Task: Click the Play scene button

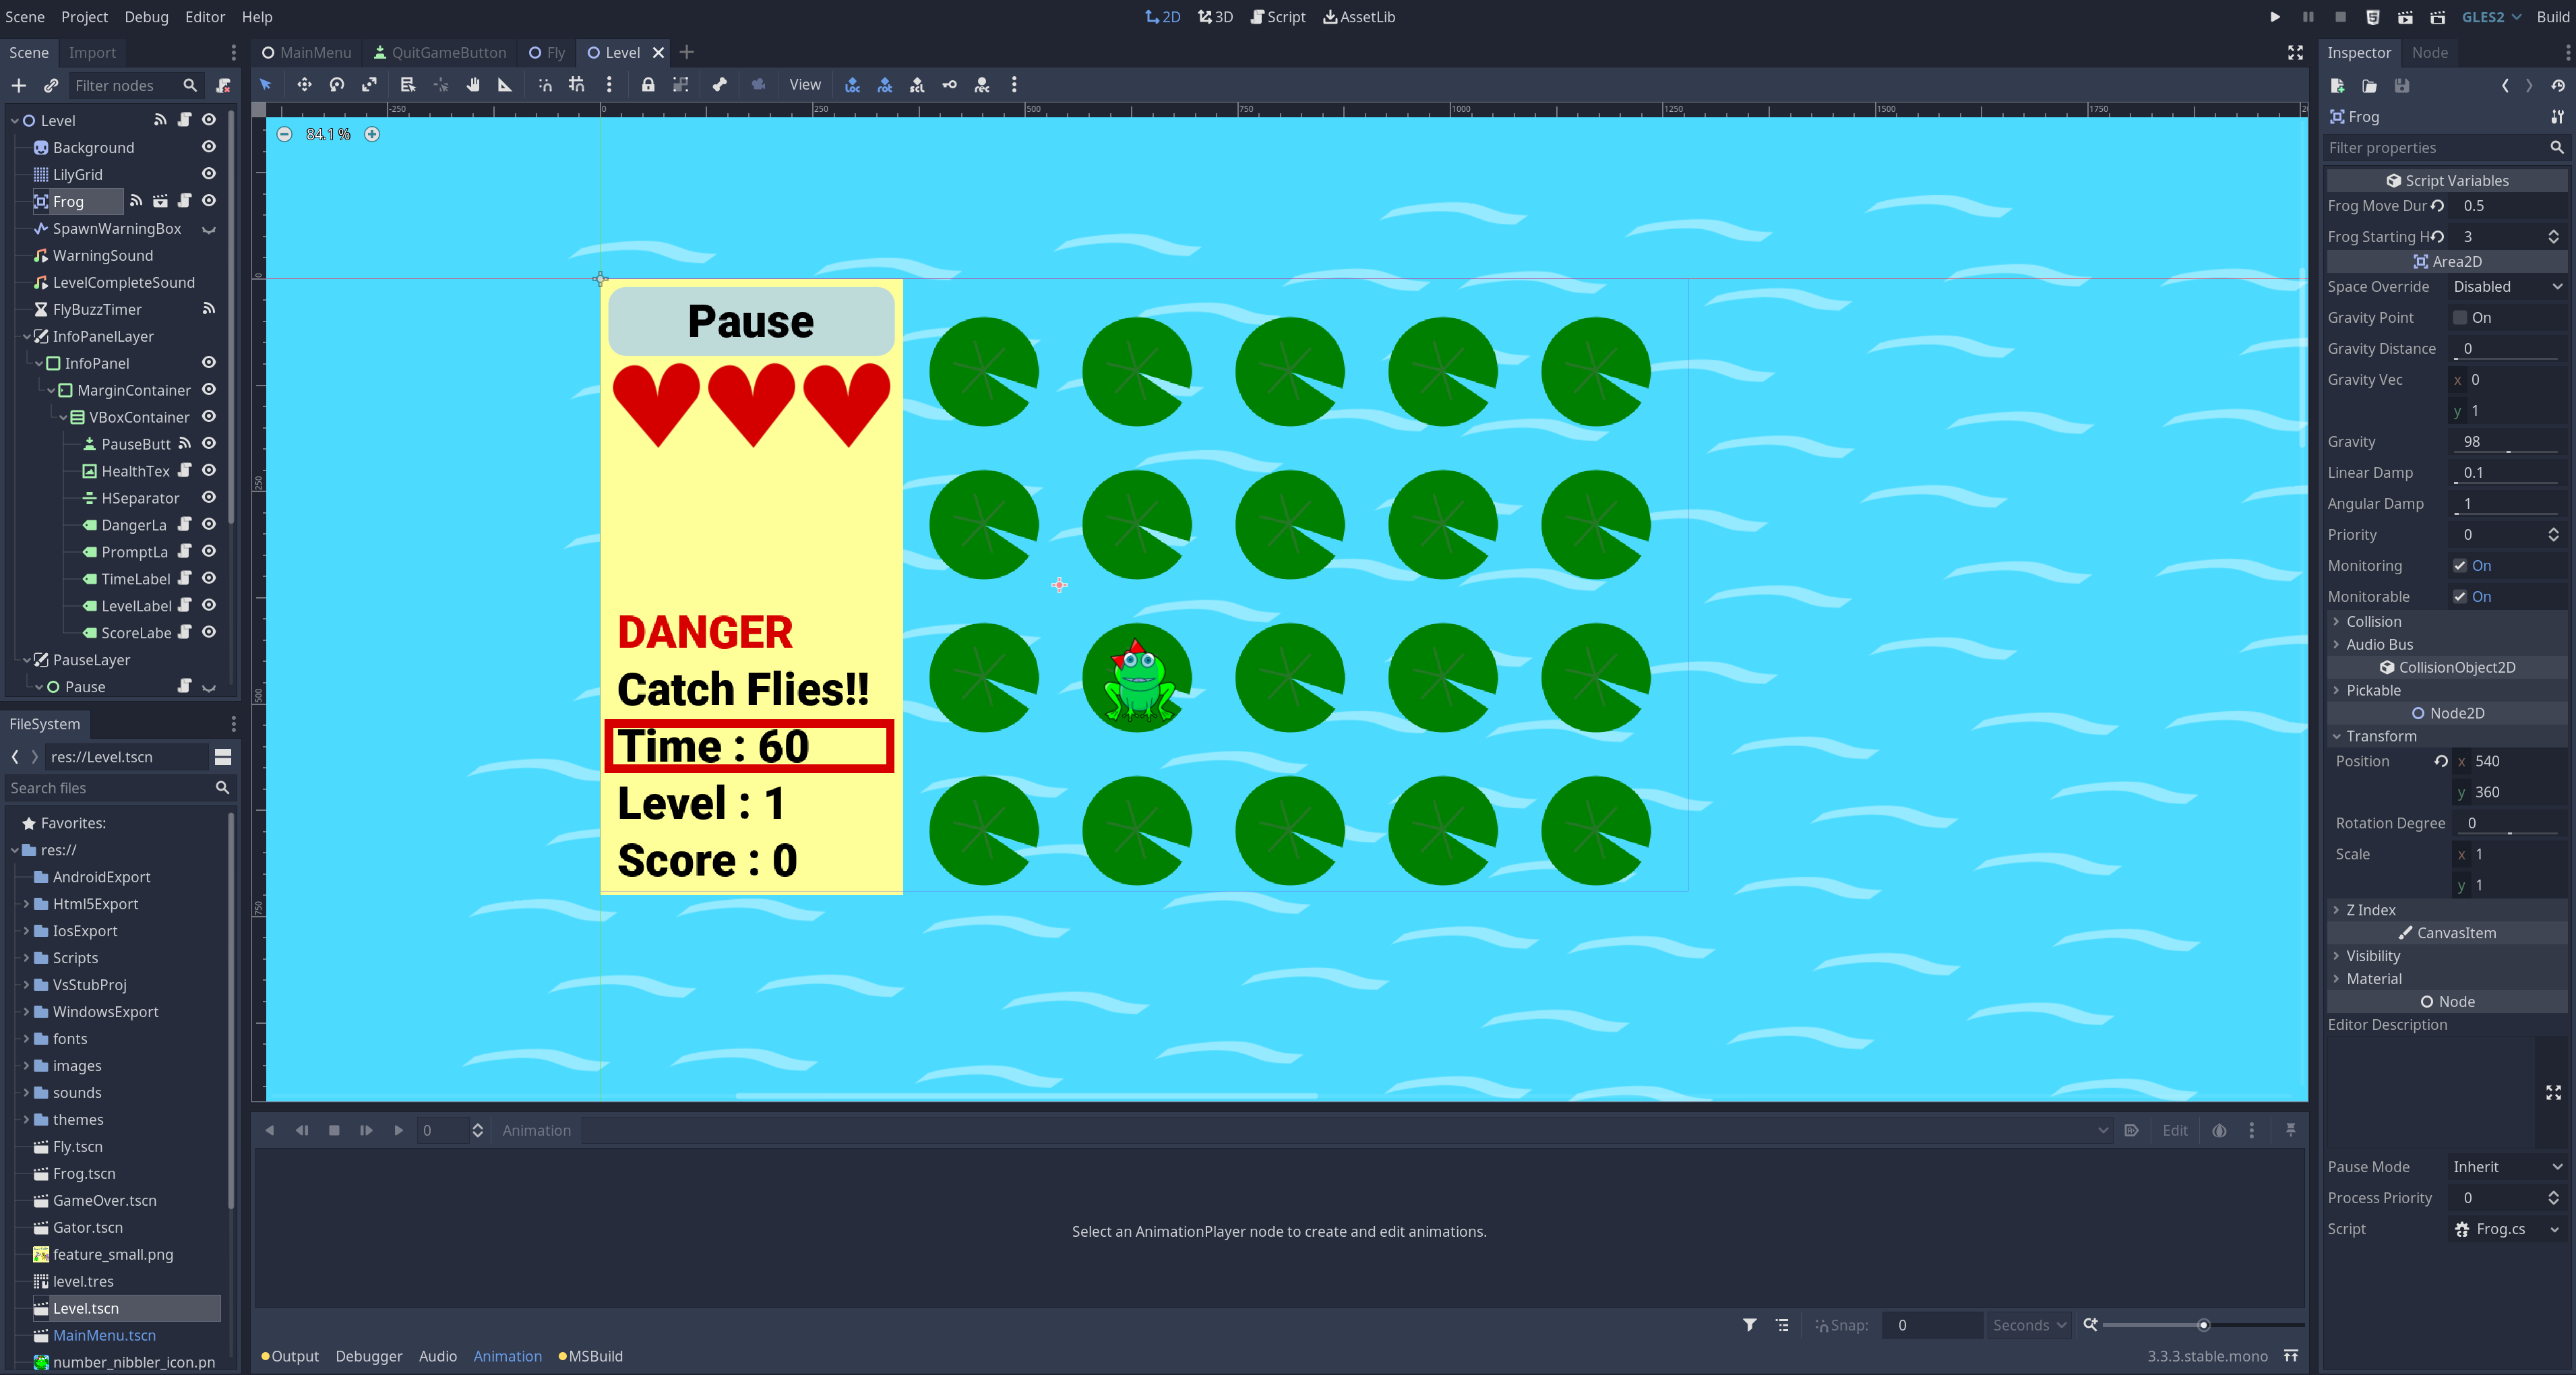Action: pos(2404,16)
